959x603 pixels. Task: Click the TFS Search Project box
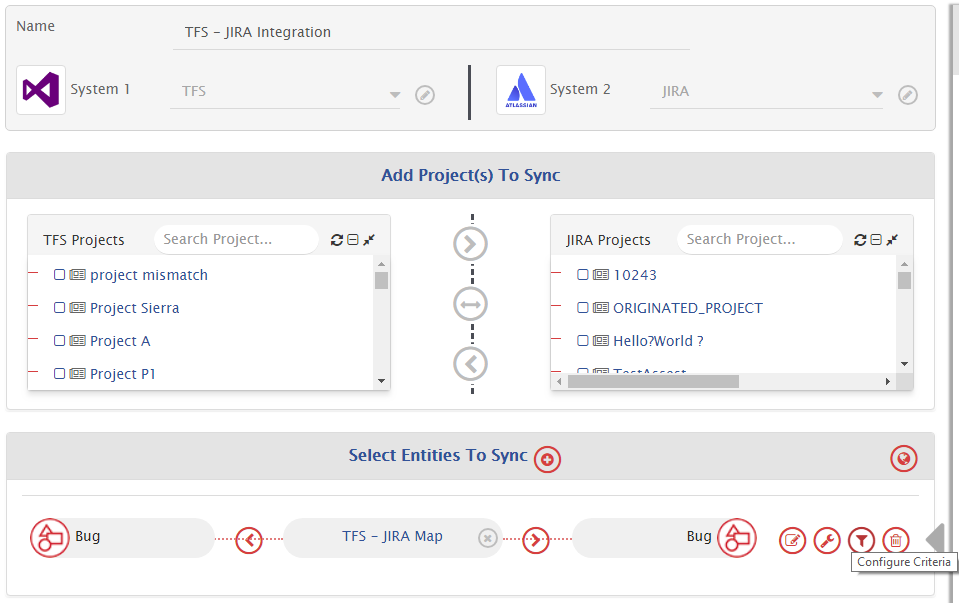235,239
